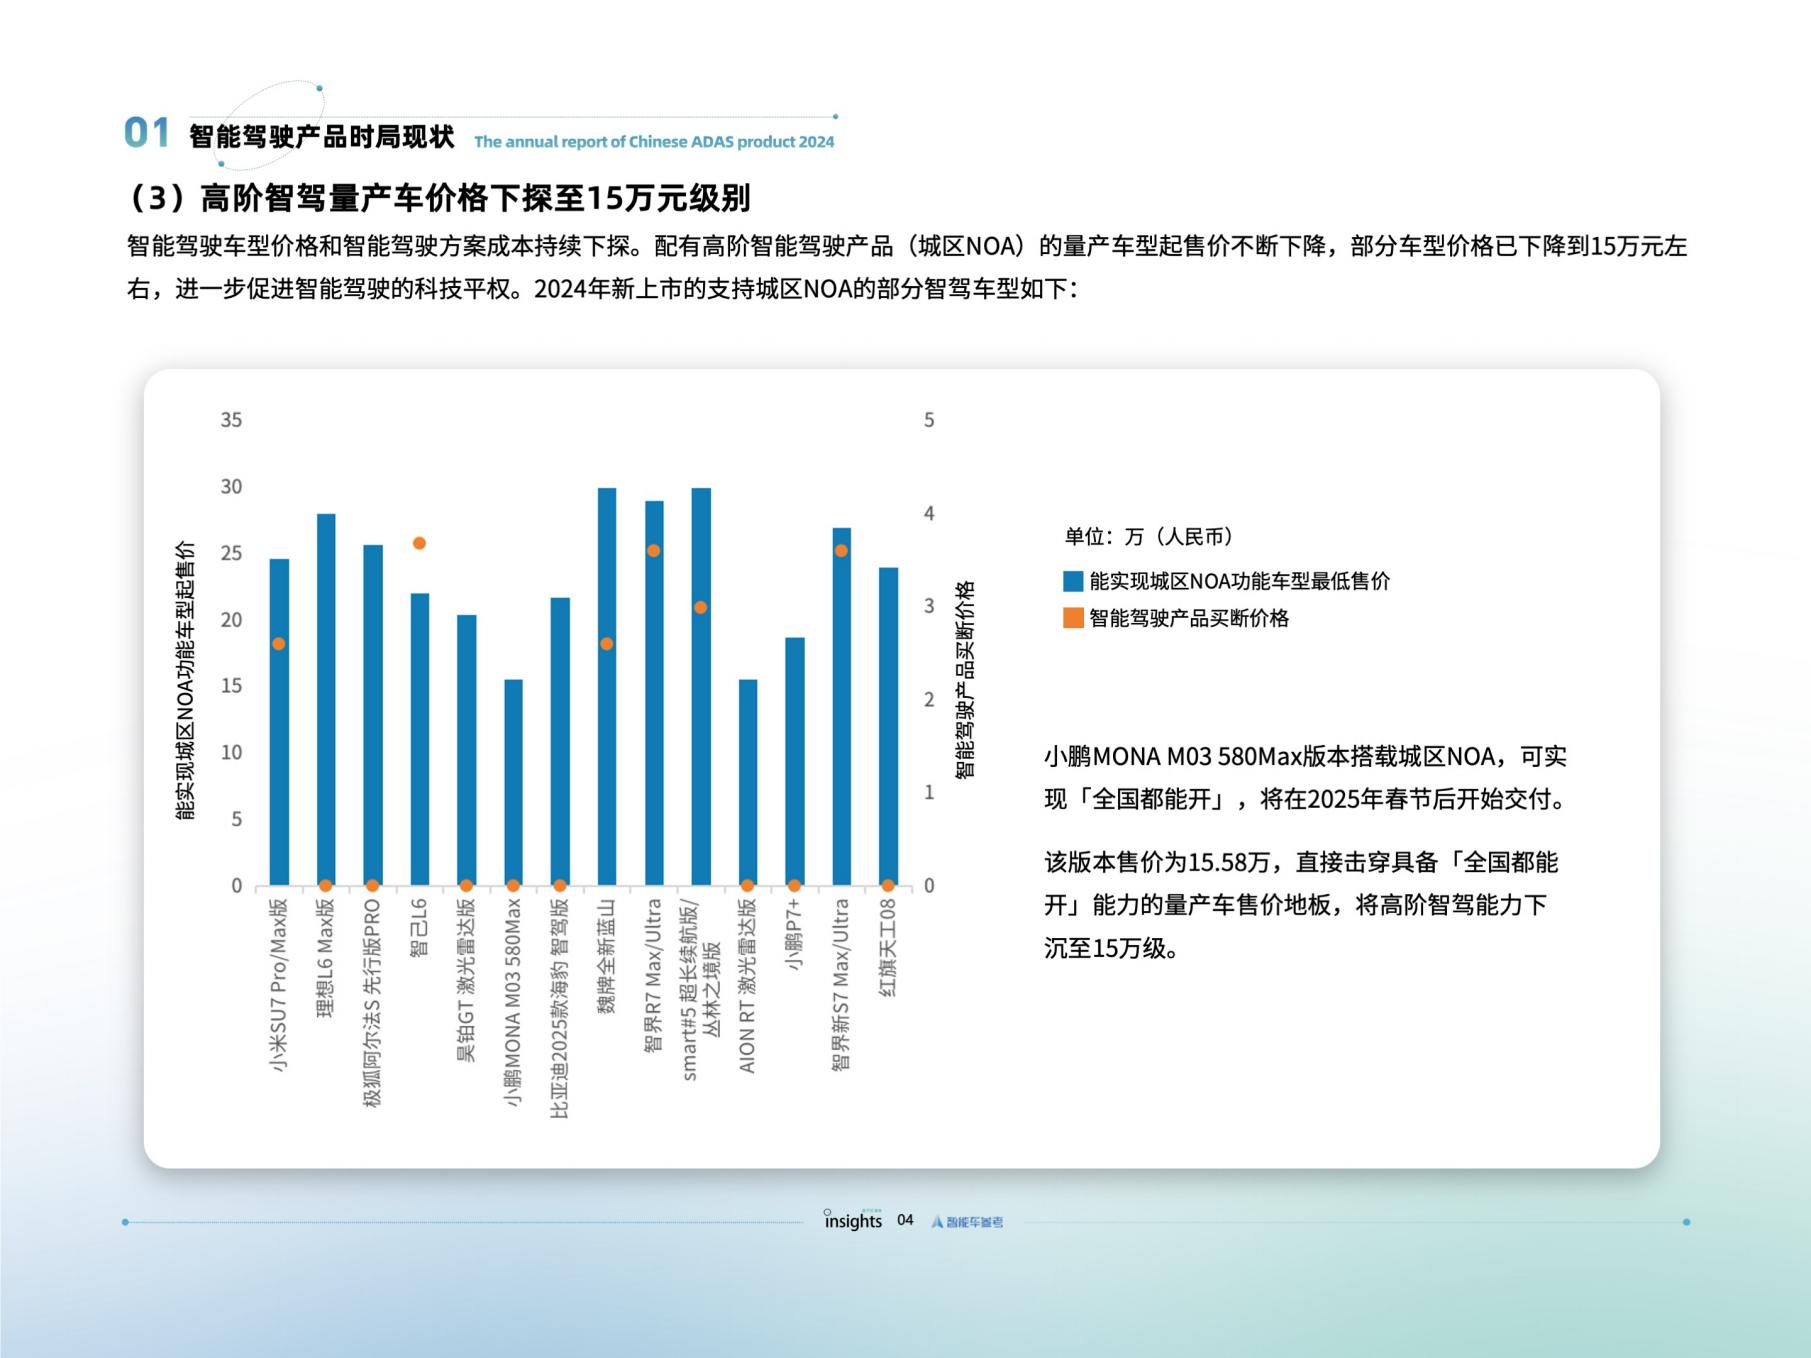Click the English subtitle about Chinese ADAS product 2024
This screenshot has width=1811, height=1358.
654,143
